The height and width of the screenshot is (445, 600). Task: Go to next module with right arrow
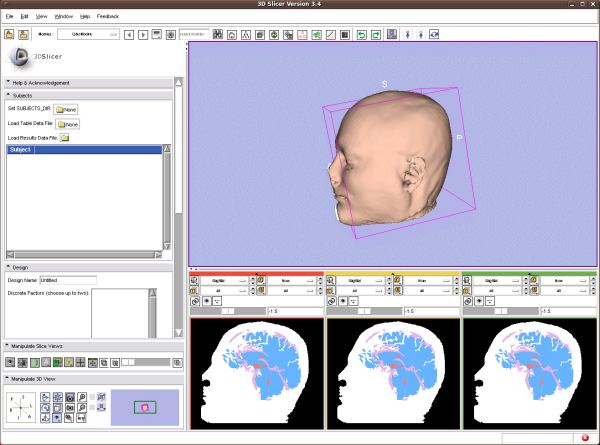(143, 35)
